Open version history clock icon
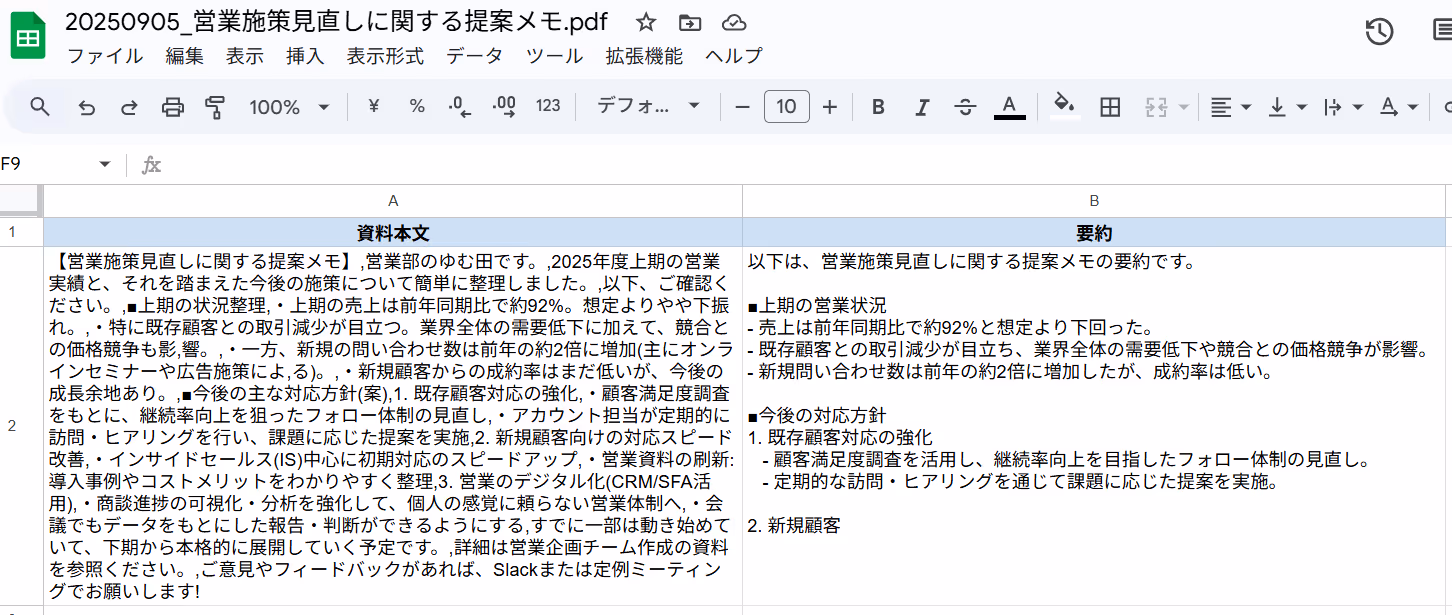This screenshot has height=615, width=1452. (x=1379, y=31)
